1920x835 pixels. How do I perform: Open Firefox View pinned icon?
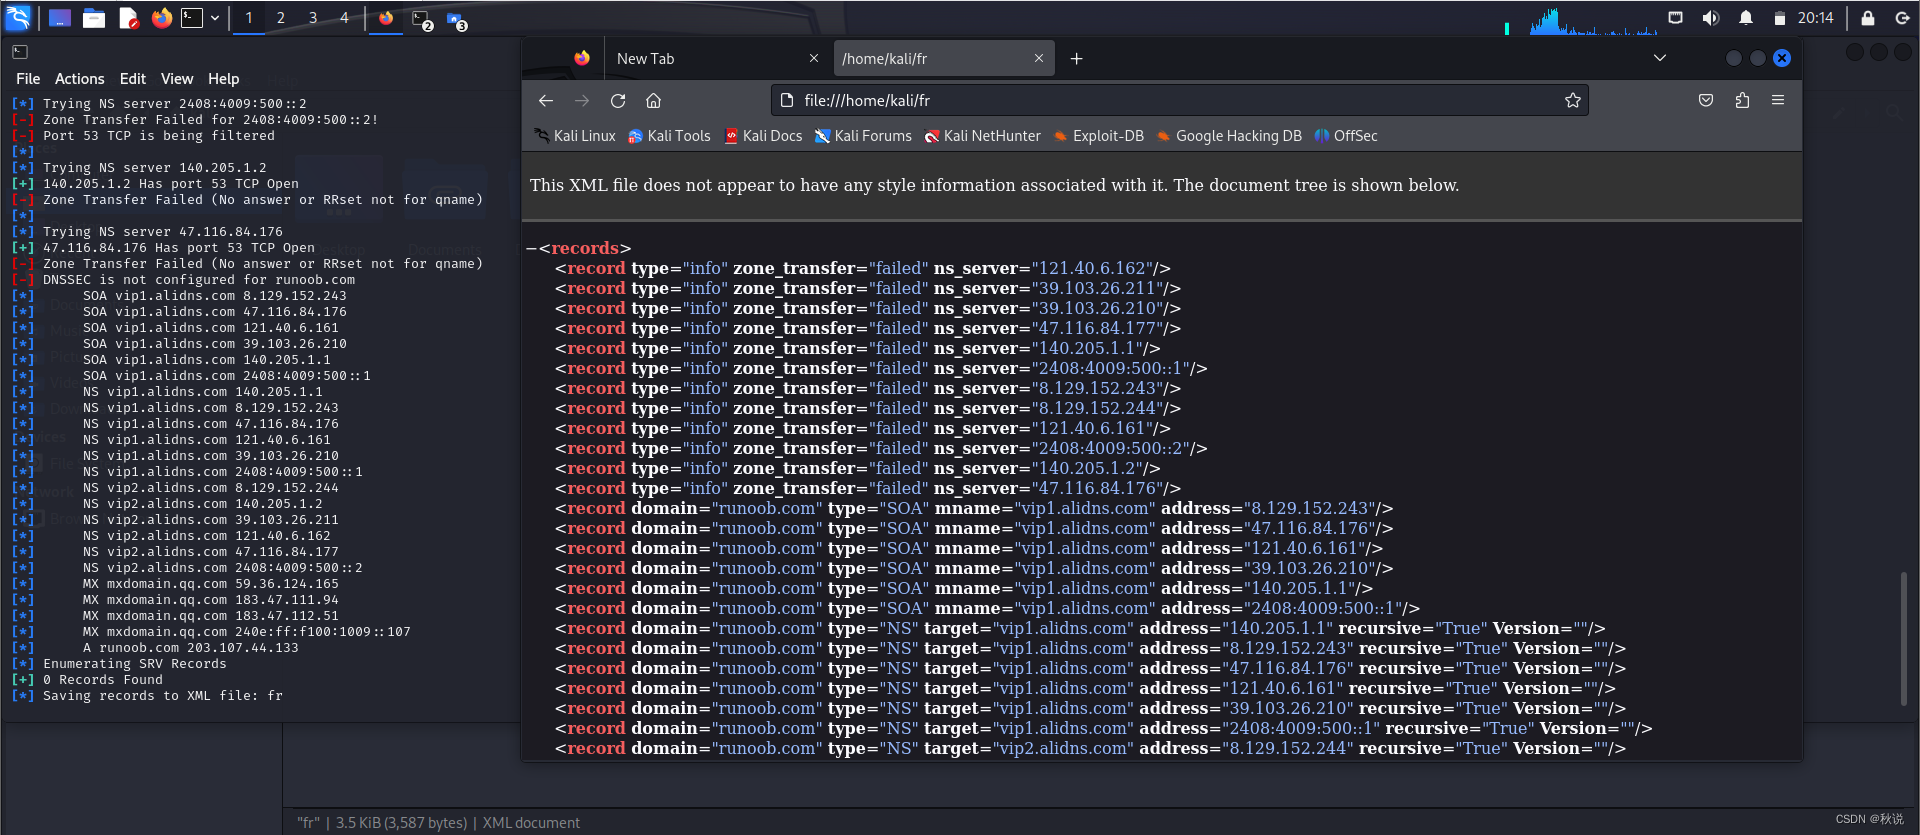coord(582,59)
